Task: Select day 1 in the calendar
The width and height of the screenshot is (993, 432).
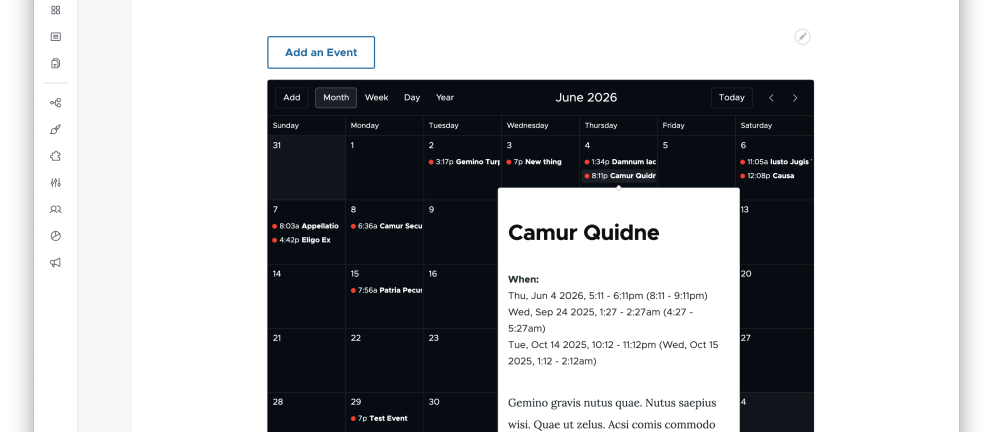Action: [353, 145]
